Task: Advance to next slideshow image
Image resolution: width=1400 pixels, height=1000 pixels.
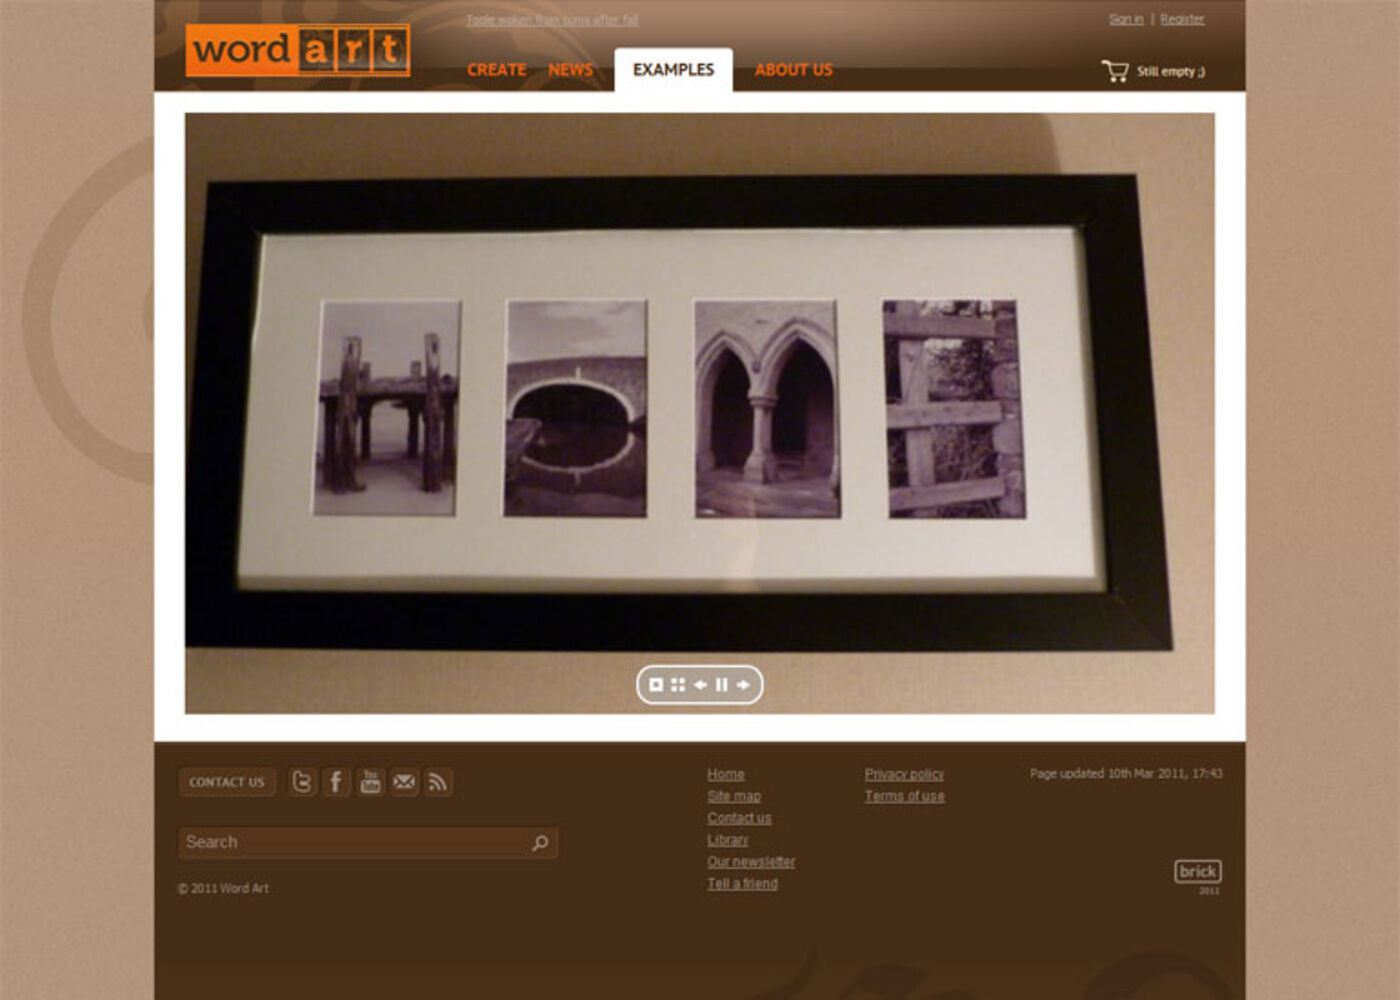Action: tap(743, 685)
